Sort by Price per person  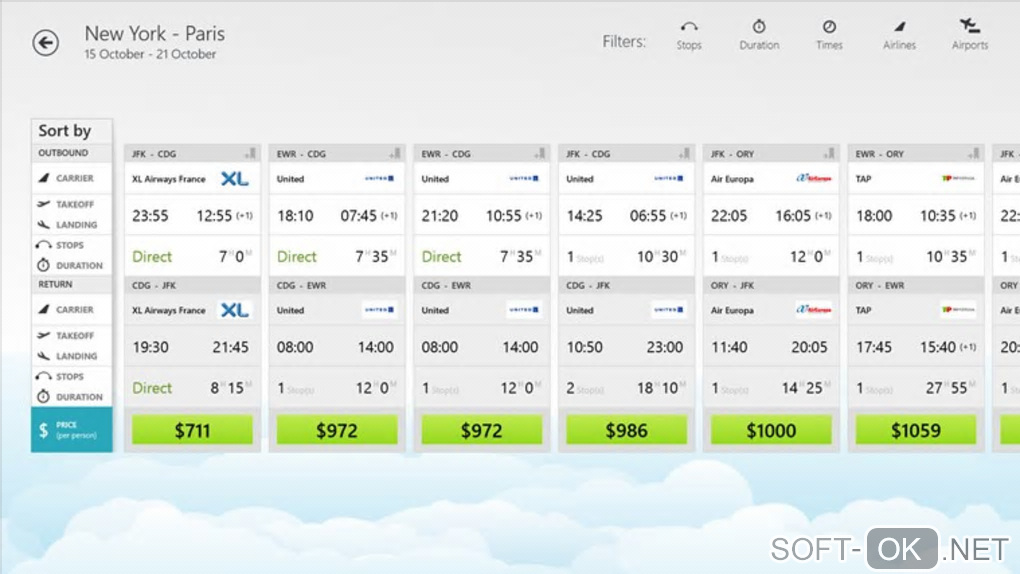[72, 430]
